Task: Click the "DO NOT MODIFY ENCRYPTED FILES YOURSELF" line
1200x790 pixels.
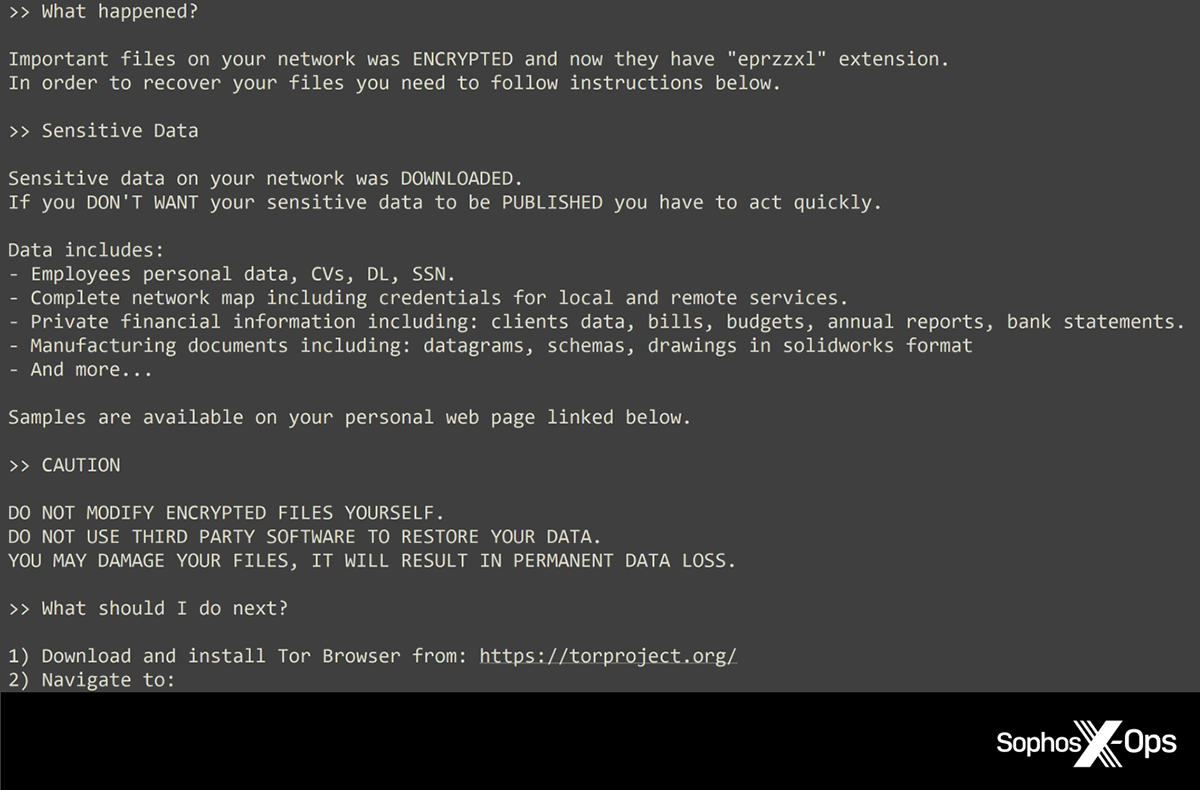Action: (x=225, y=513)
